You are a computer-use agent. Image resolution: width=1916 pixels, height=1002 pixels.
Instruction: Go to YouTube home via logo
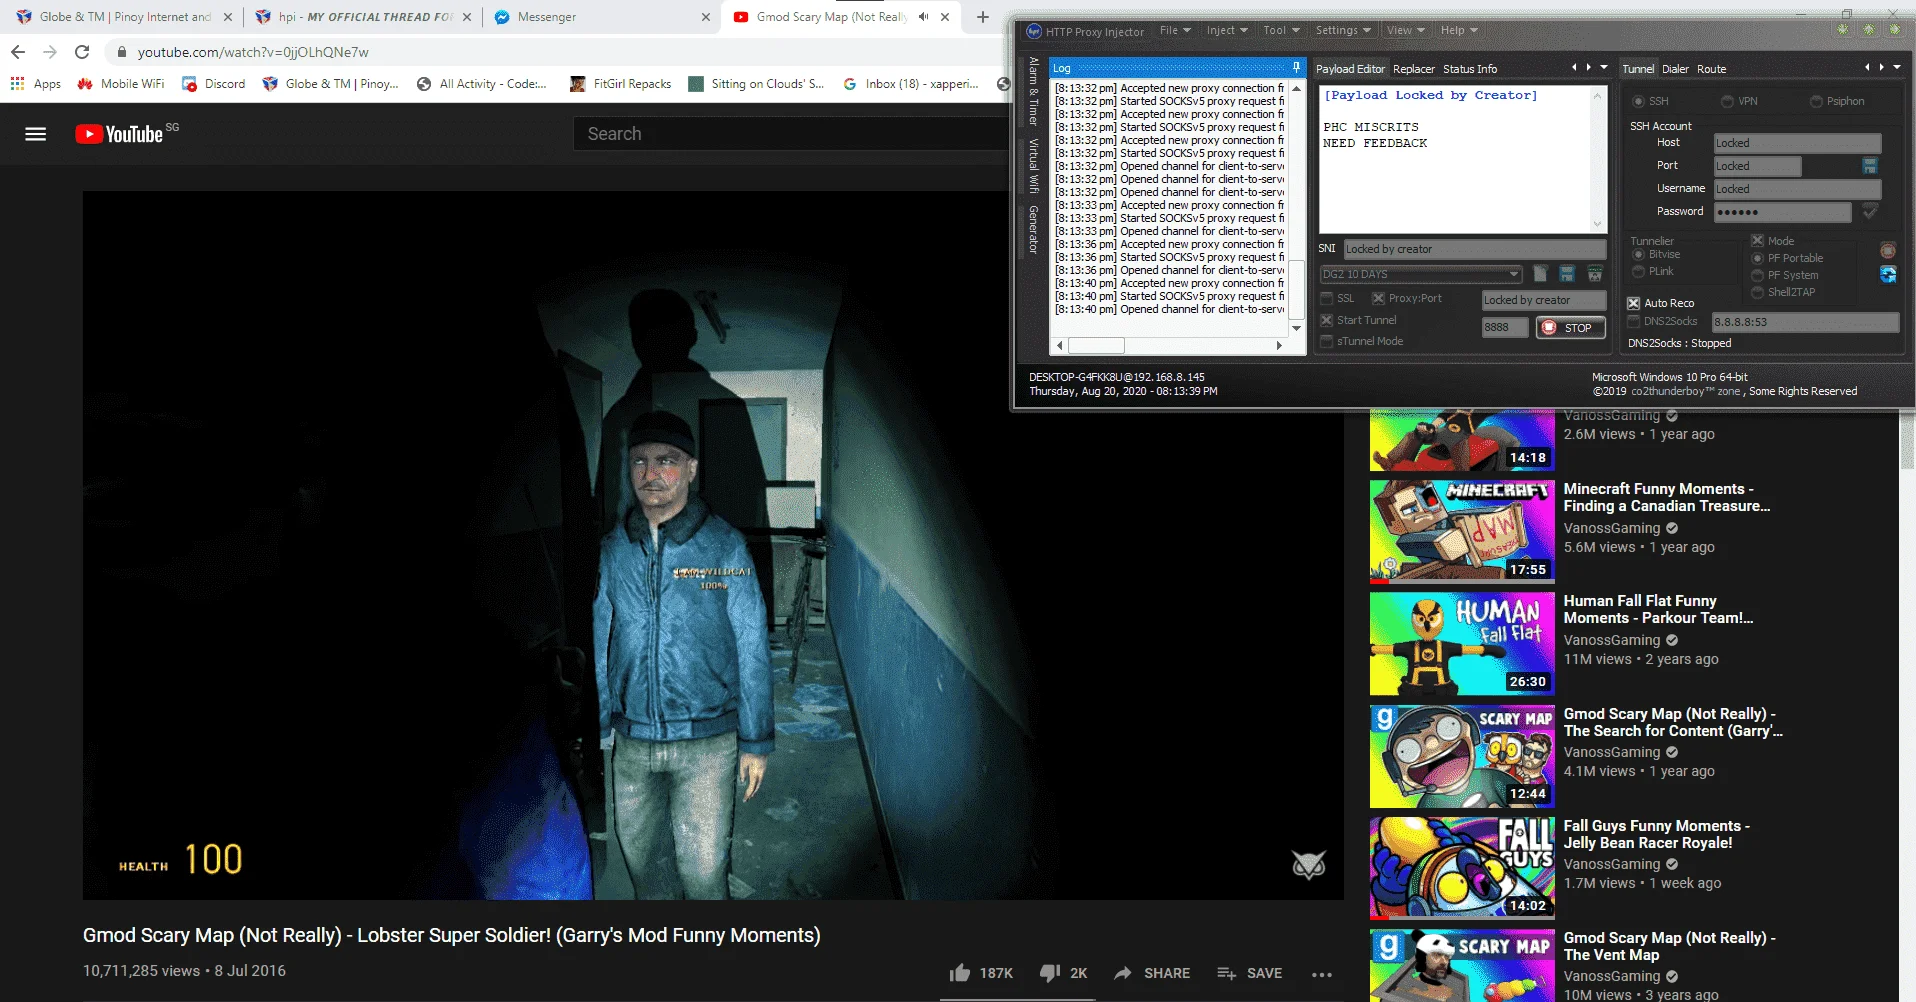tap(119, 134)
